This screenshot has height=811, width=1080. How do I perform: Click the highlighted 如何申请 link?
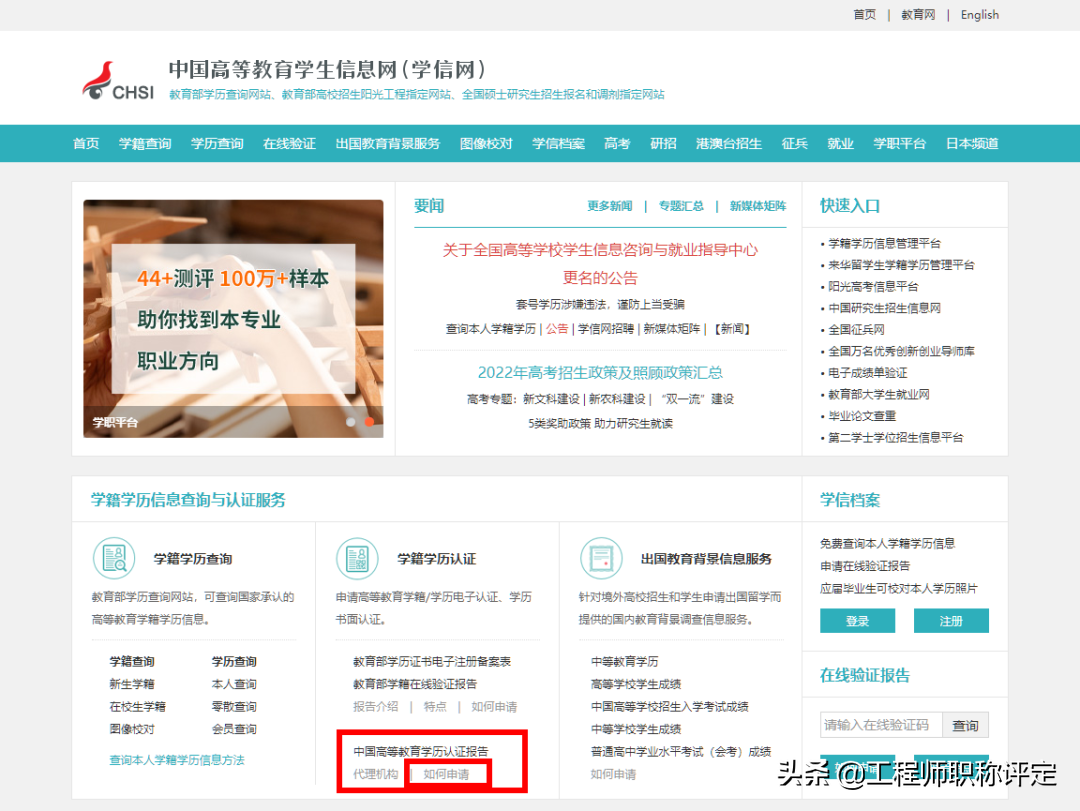pos(447,773)
